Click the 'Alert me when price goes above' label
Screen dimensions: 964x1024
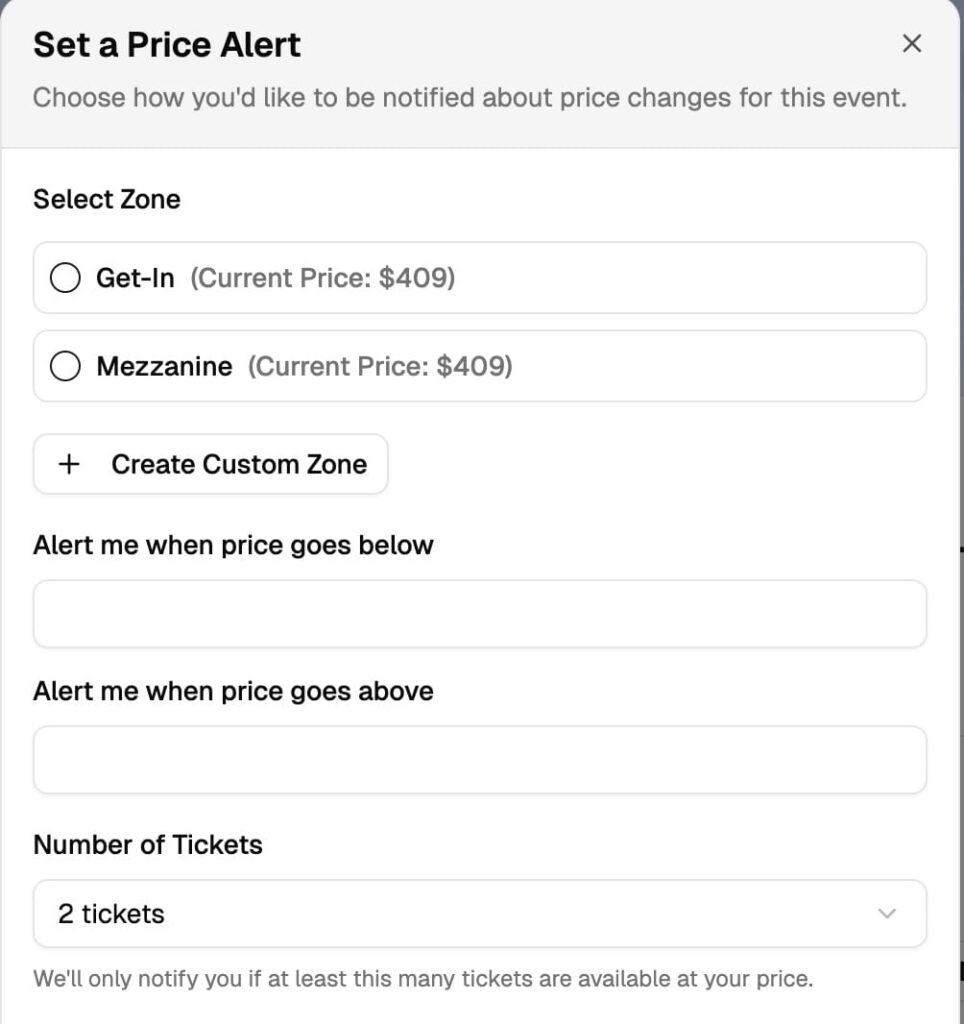233,692
